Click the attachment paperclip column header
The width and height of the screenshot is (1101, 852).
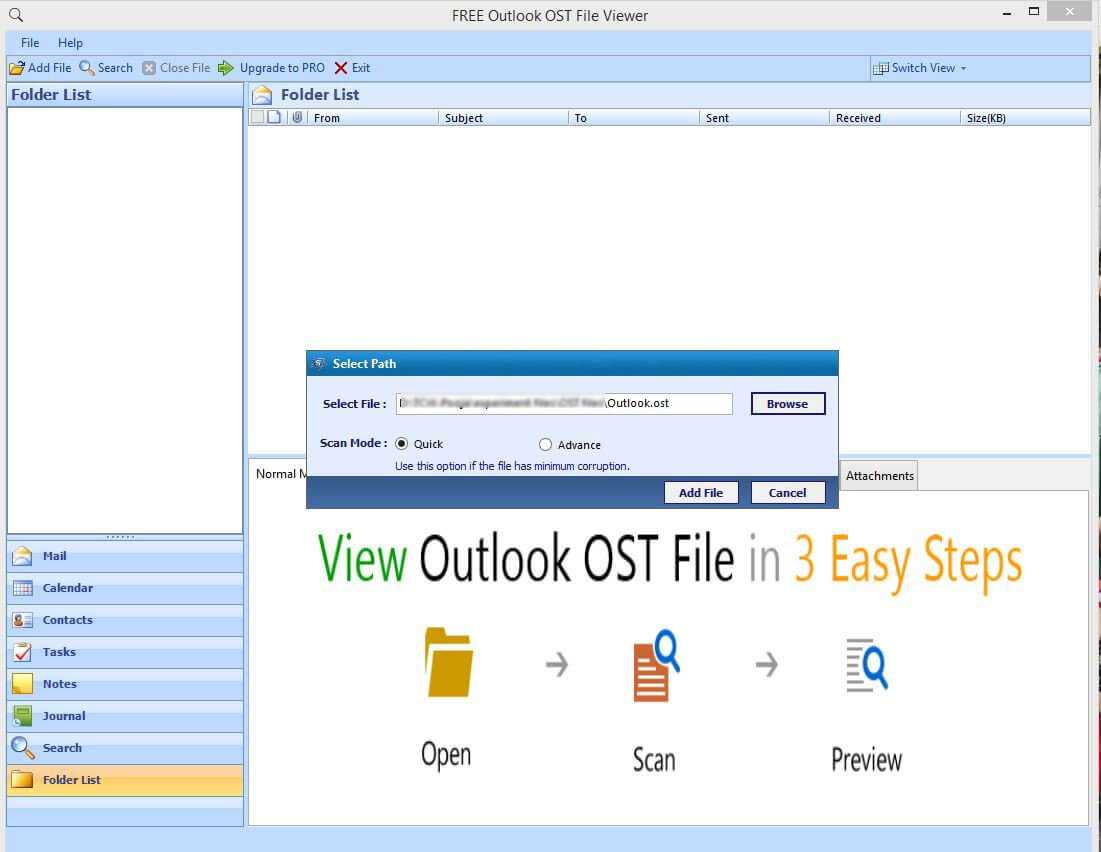tap(298, 117)
